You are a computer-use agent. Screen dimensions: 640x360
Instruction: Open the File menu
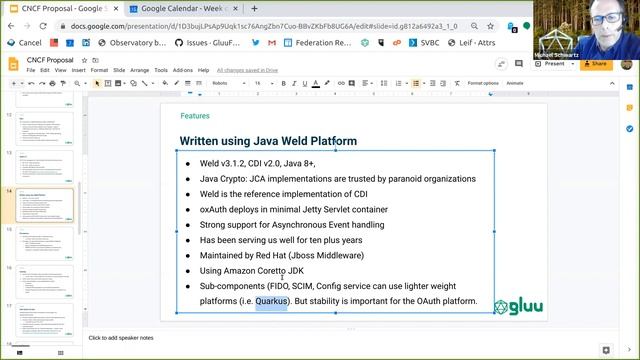coord(31,70)
